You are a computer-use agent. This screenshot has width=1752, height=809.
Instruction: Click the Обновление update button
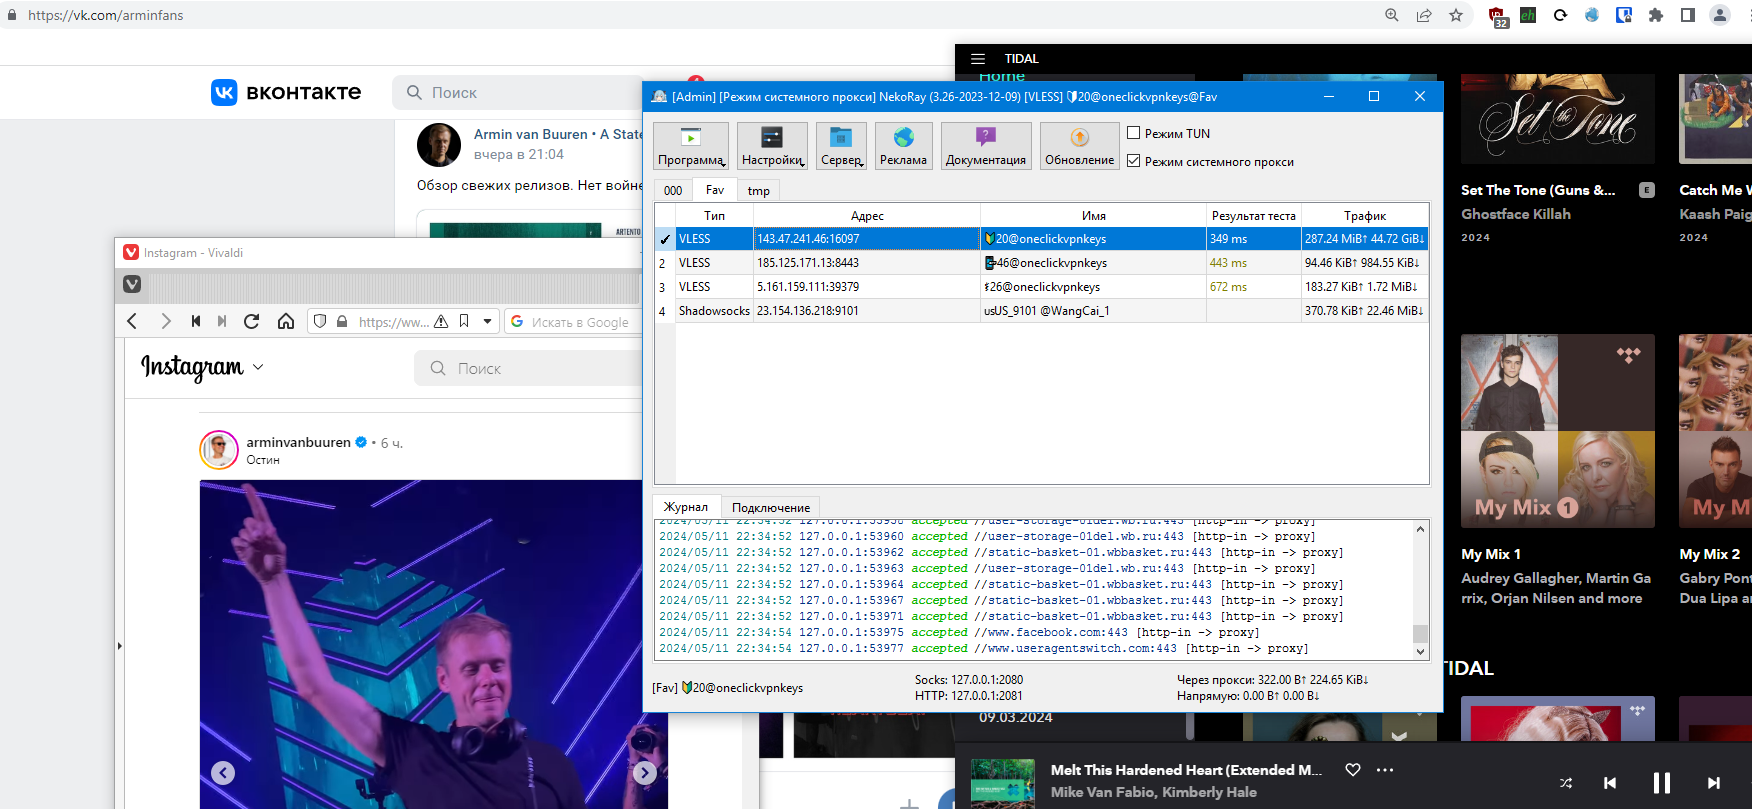point(1080,146)
